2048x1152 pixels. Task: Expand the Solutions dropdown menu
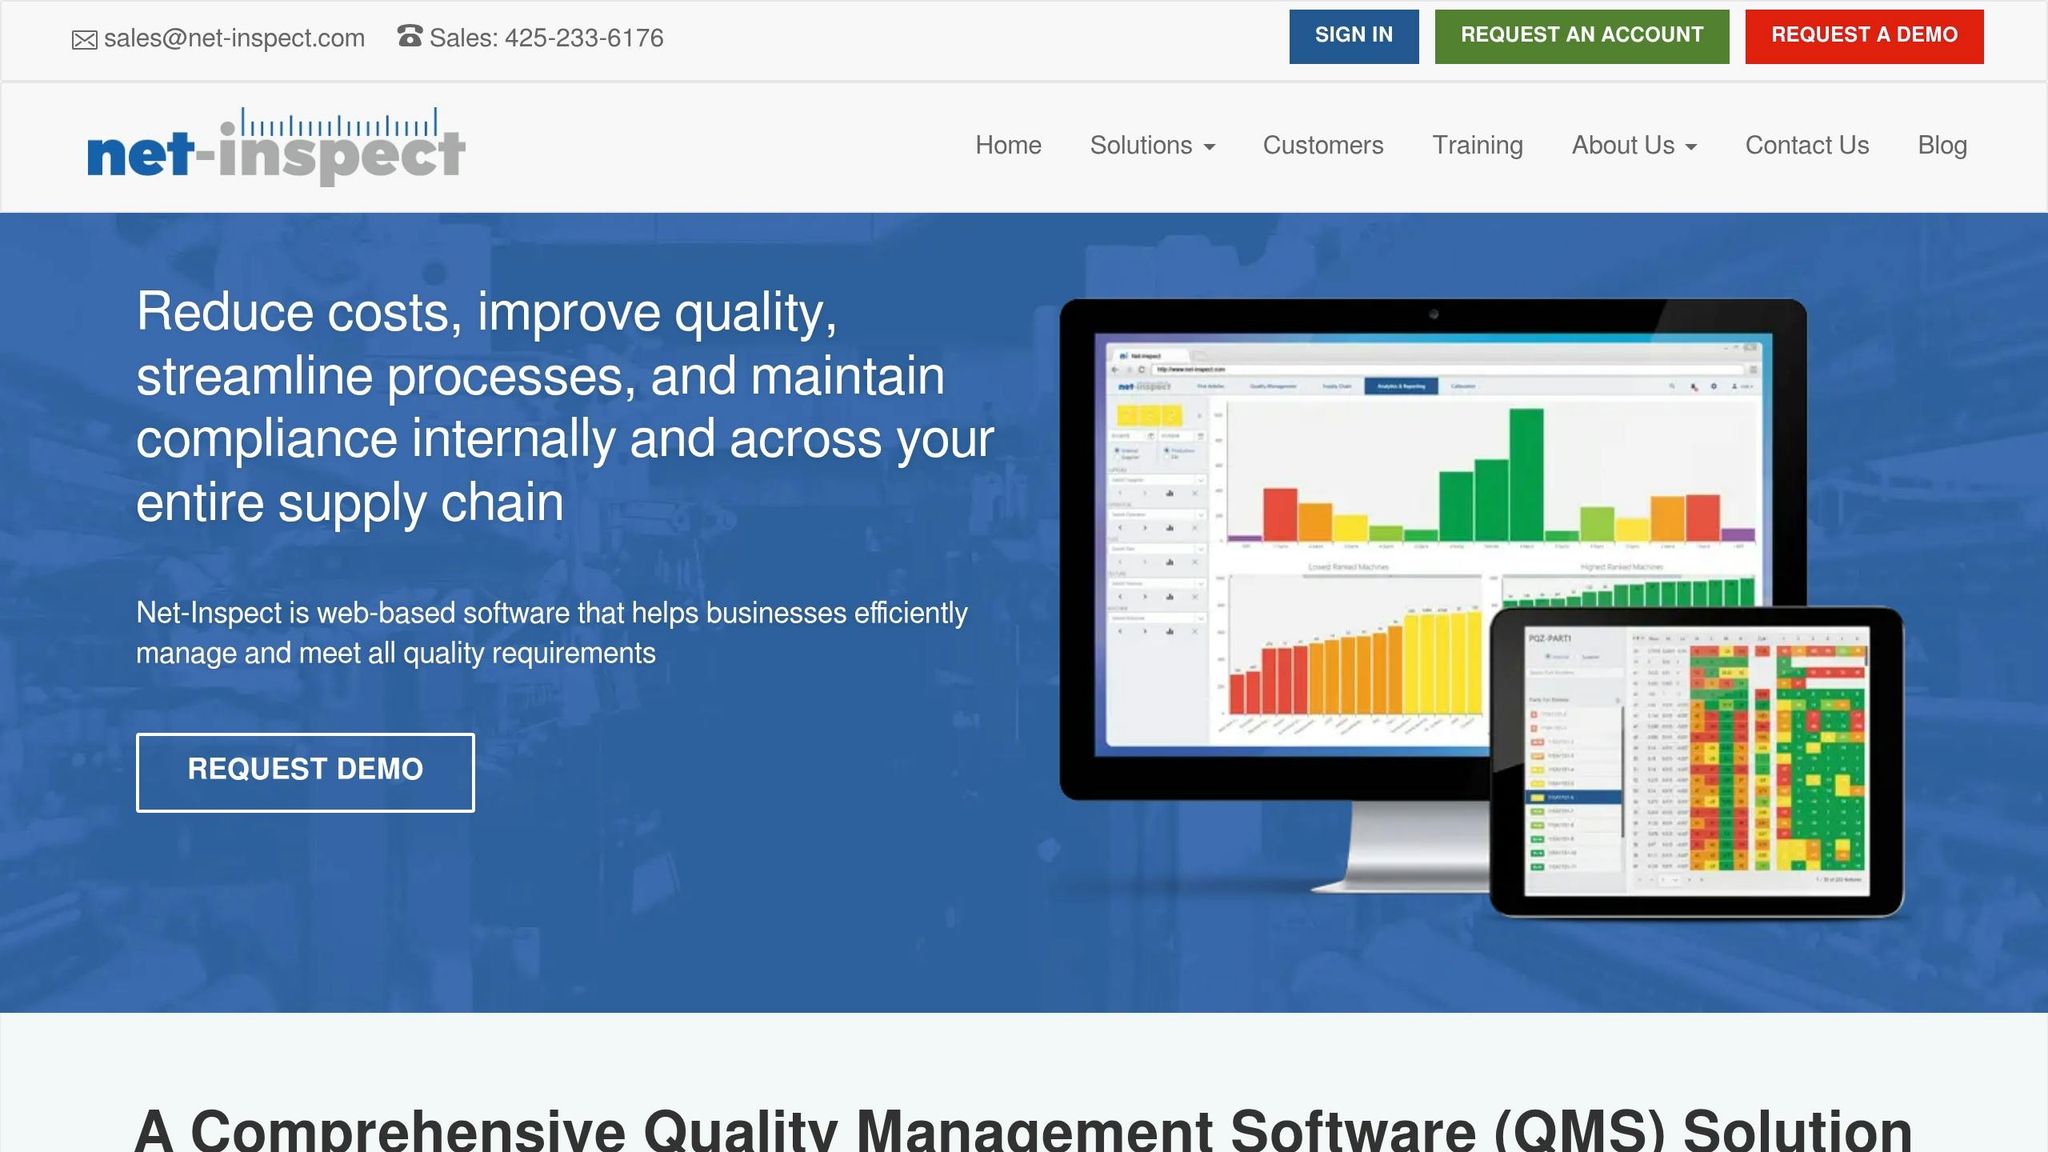1152,146
